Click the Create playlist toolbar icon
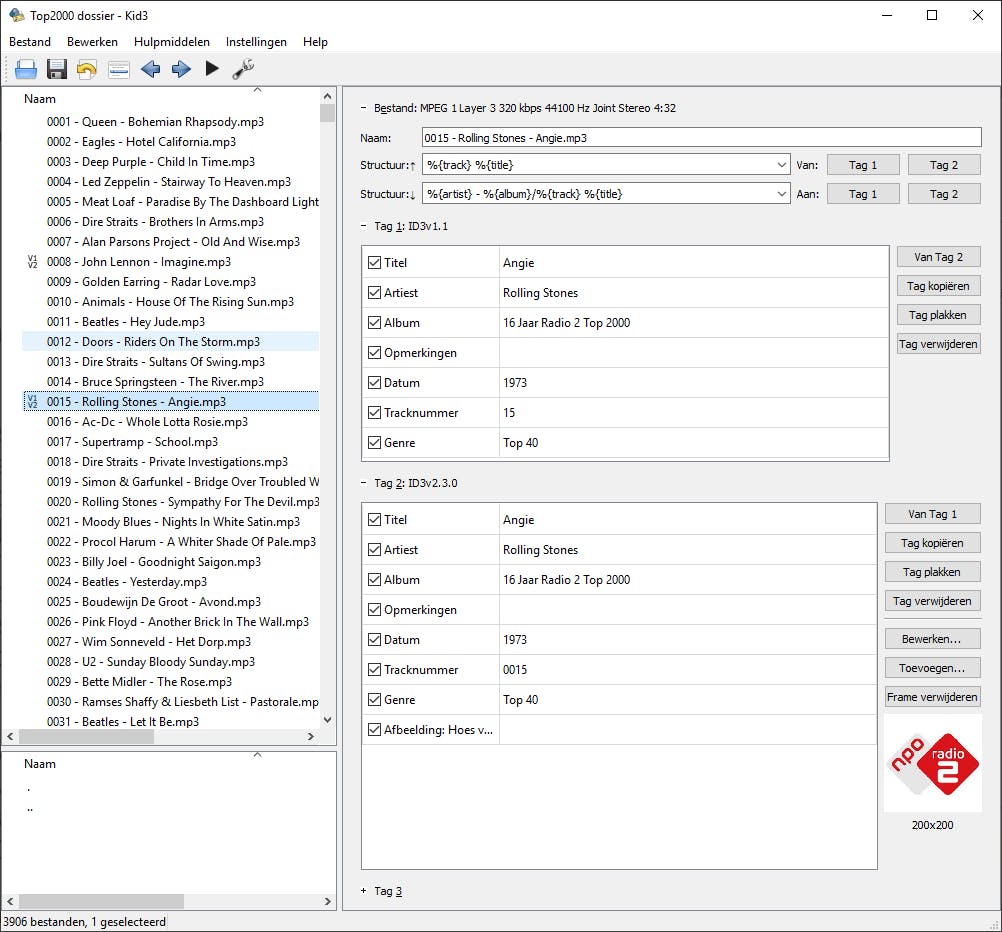This screenshot has height=932, width=1002. 119,69
